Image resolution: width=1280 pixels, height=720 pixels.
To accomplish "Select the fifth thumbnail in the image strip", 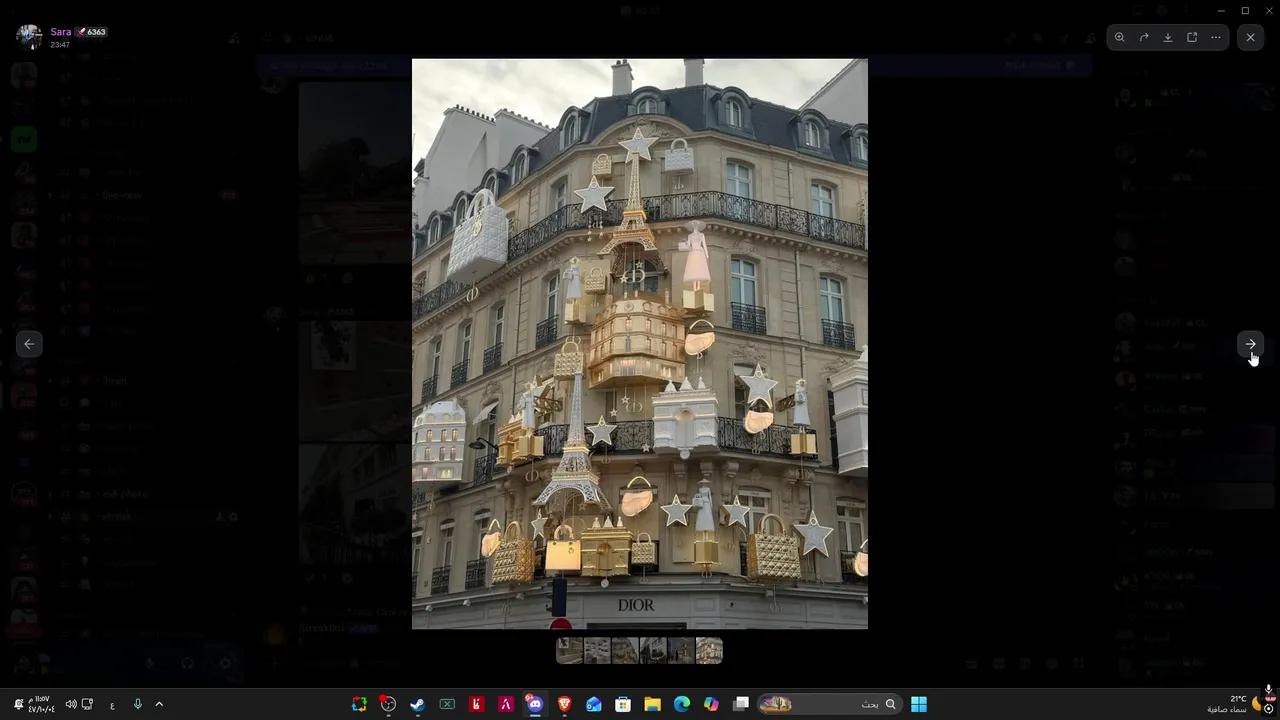I will (x=681, y=651).
